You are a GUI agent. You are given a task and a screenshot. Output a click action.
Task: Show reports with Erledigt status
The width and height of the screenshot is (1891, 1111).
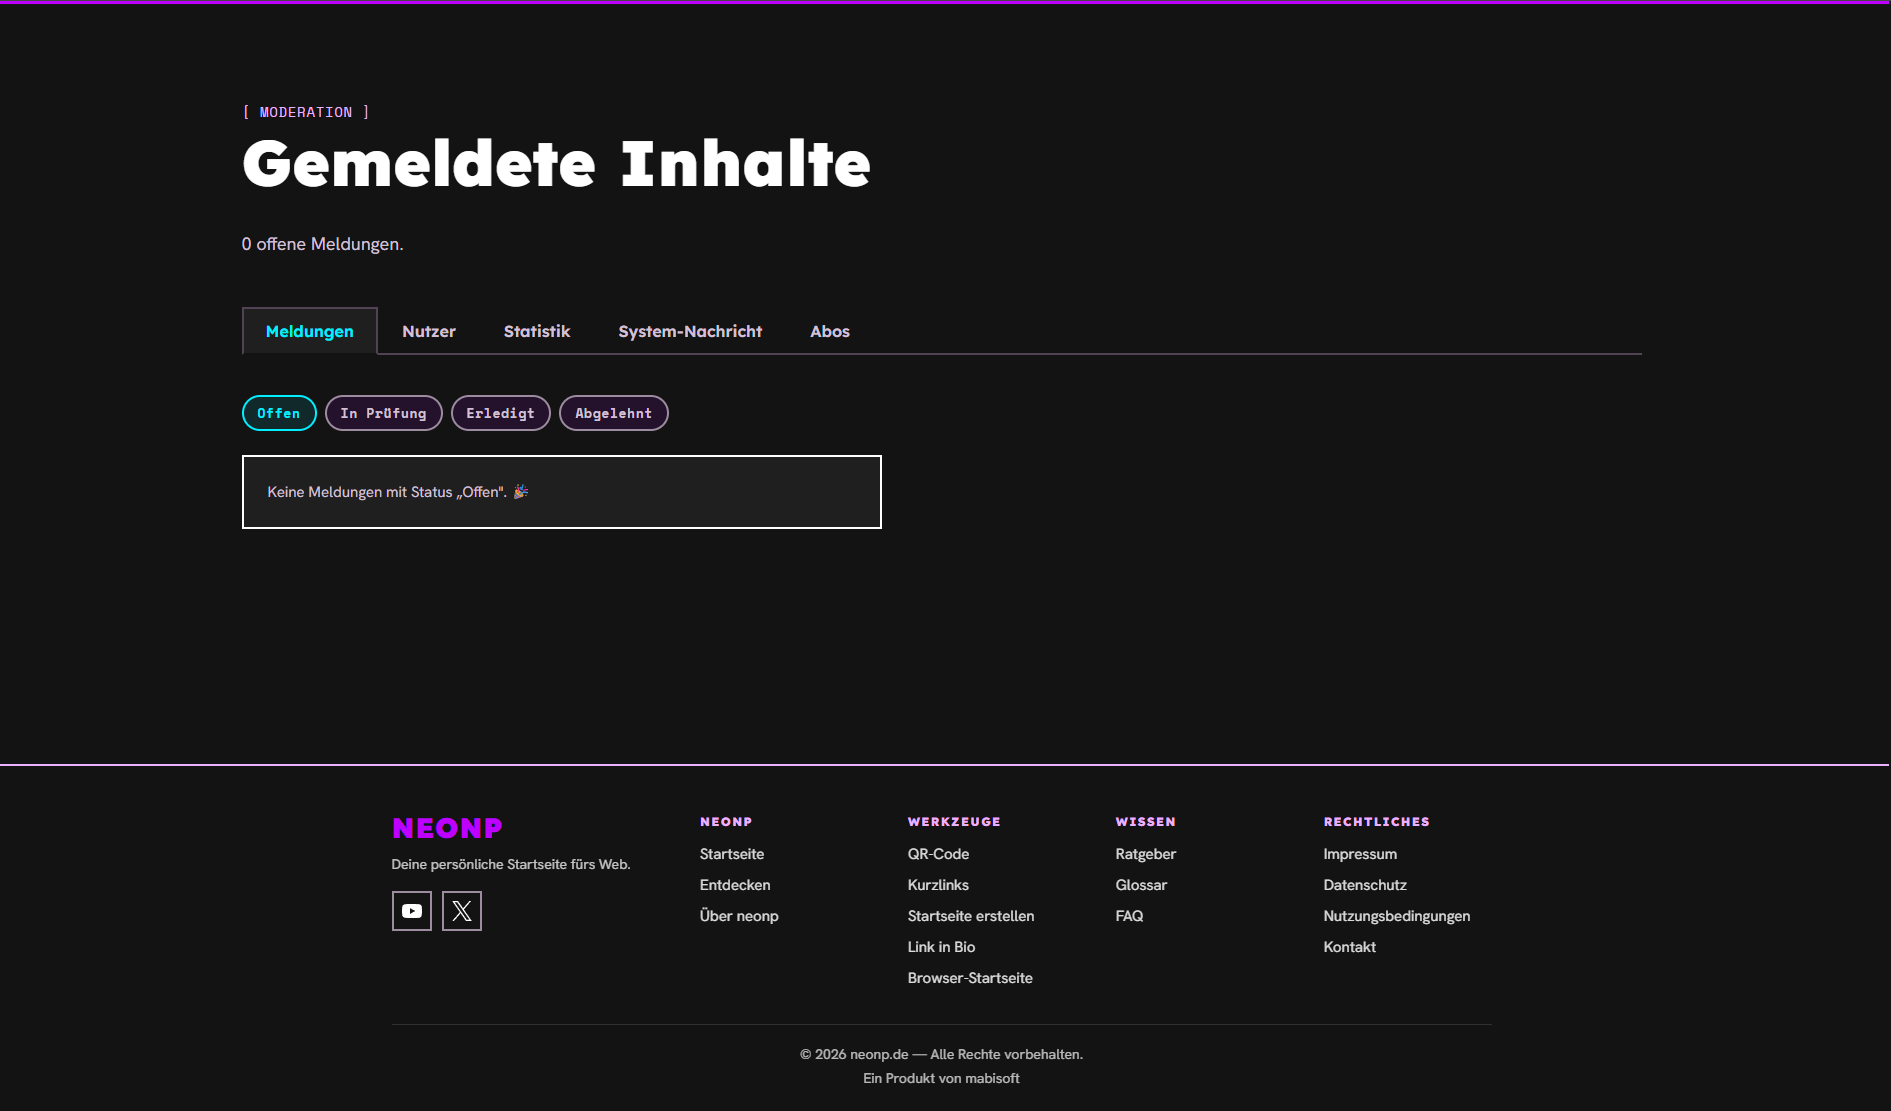[x=501, y=413]
